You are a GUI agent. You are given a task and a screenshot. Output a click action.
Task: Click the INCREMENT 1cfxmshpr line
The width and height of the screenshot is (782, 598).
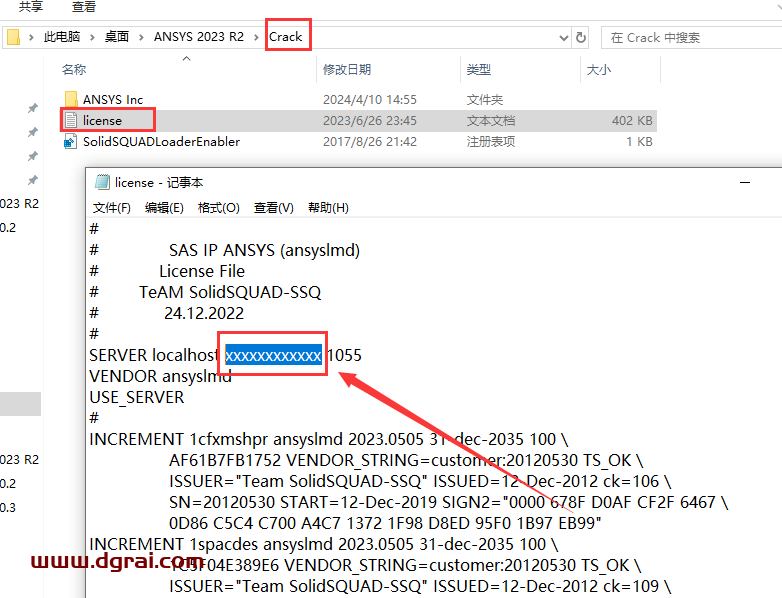tap(329, 439)
